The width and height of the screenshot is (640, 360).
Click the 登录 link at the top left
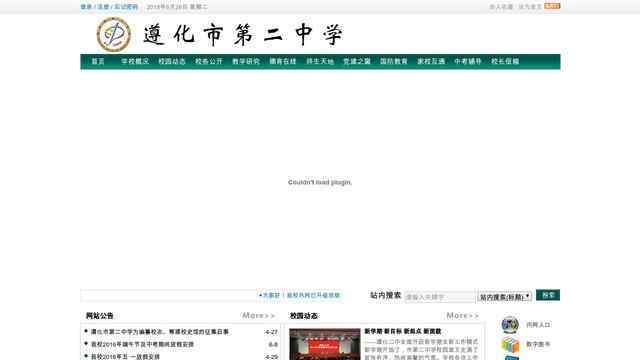pyautogui.click(x=86, y=7)
